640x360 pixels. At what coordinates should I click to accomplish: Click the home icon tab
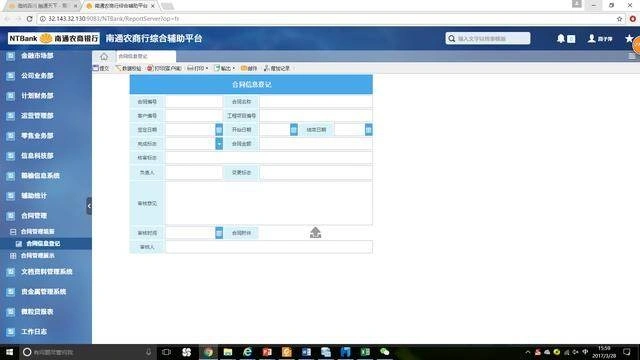pos(104,56)
